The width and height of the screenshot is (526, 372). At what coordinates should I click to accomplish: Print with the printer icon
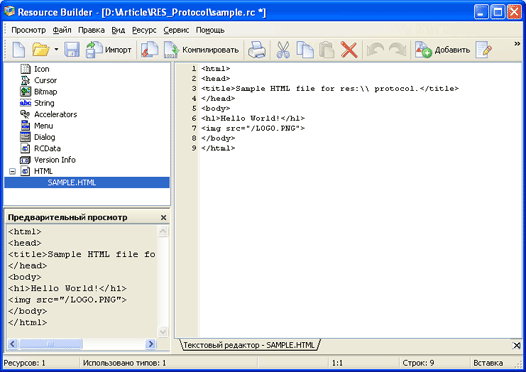[257, 50]
